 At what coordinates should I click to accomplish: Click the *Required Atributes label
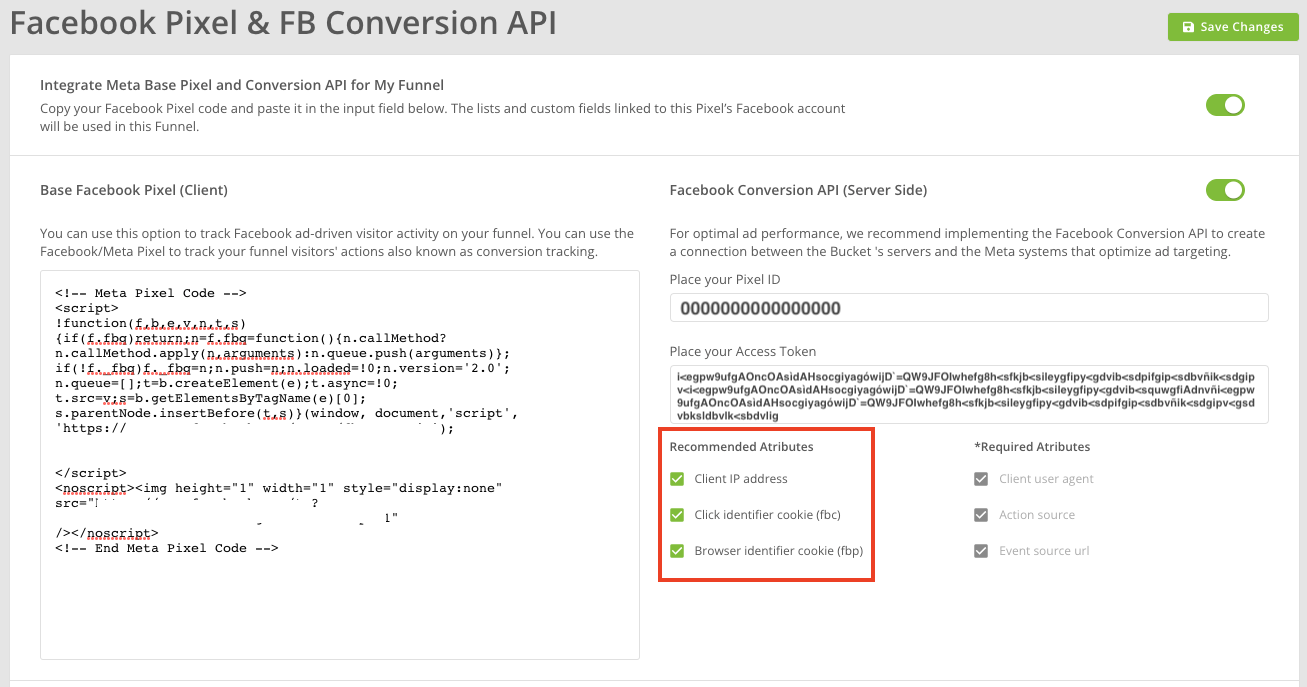(1032, 447)
